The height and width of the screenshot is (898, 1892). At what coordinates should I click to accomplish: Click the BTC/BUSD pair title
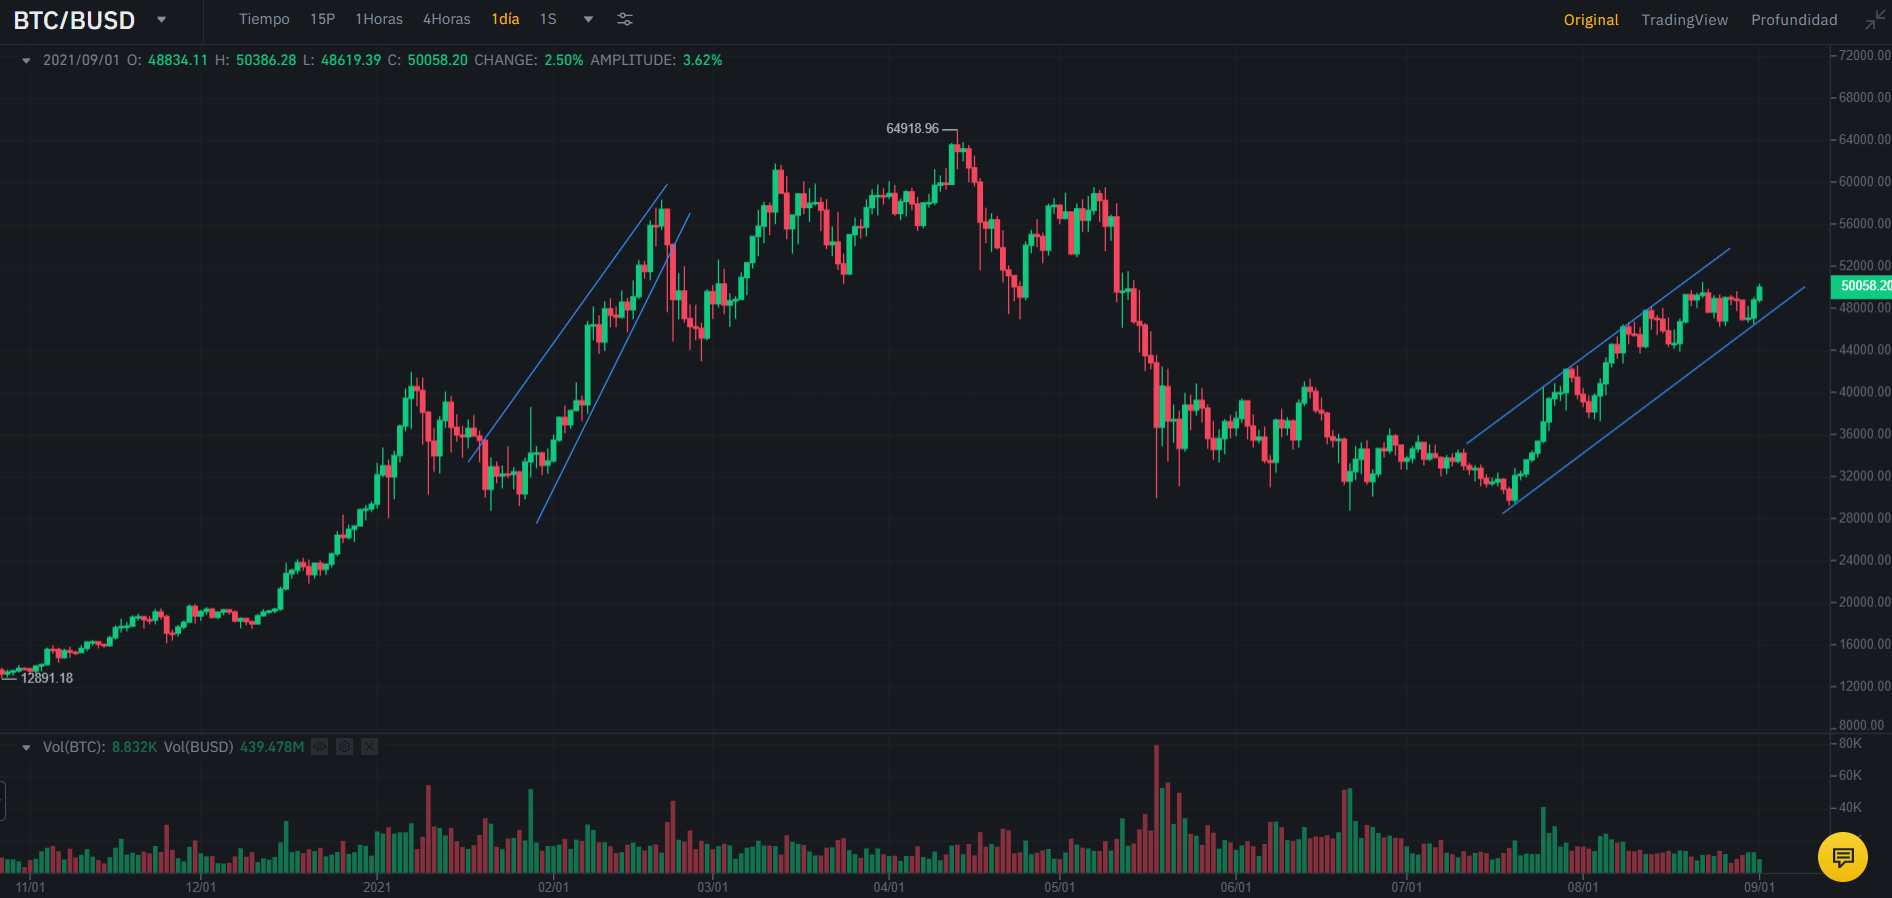74,20
